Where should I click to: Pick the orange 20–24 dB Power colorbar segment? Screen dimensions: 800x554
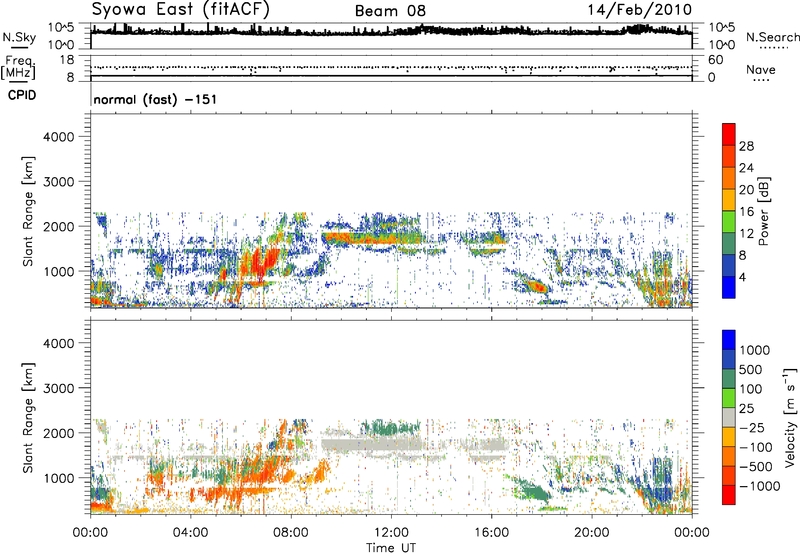(729, 178)
